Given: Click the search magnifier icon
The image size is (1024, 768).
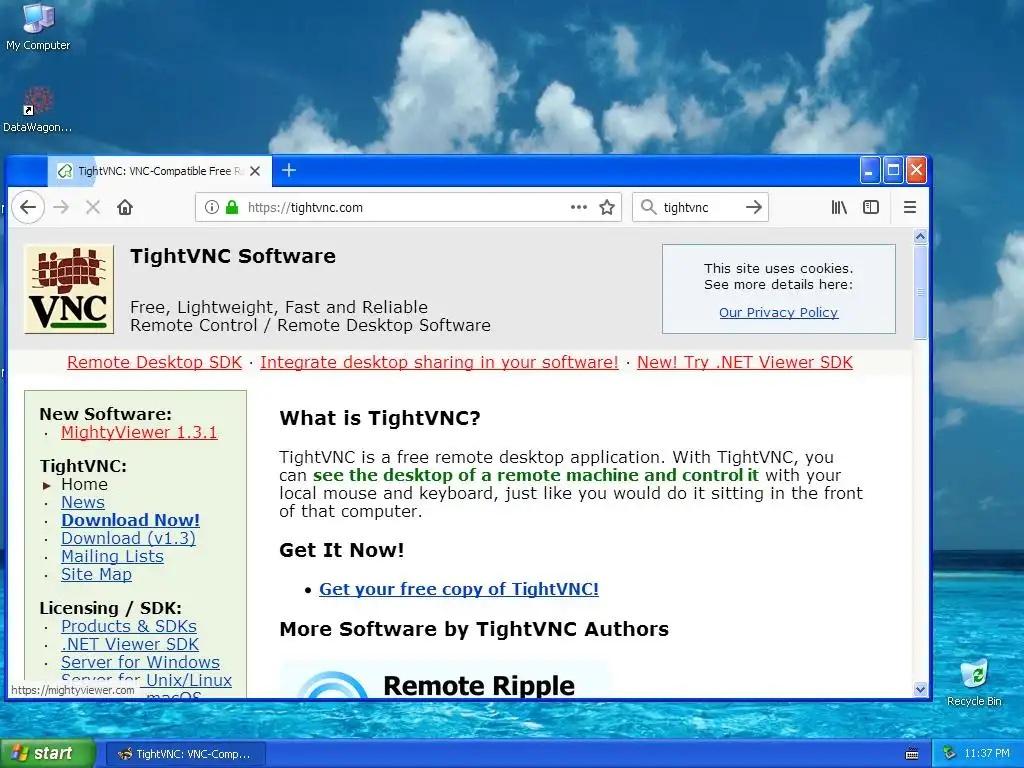Looking at the screenshot, I should [x=648, y=207].
